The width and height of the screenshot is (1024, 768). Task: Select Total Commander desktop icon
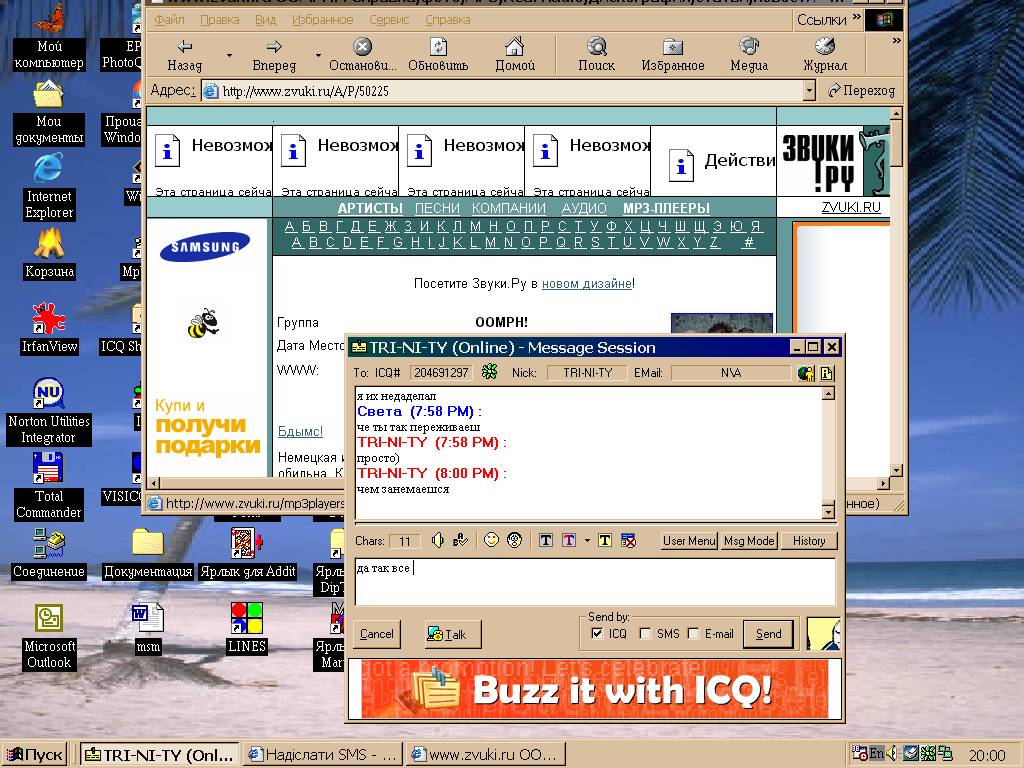(x=48, y=487)
